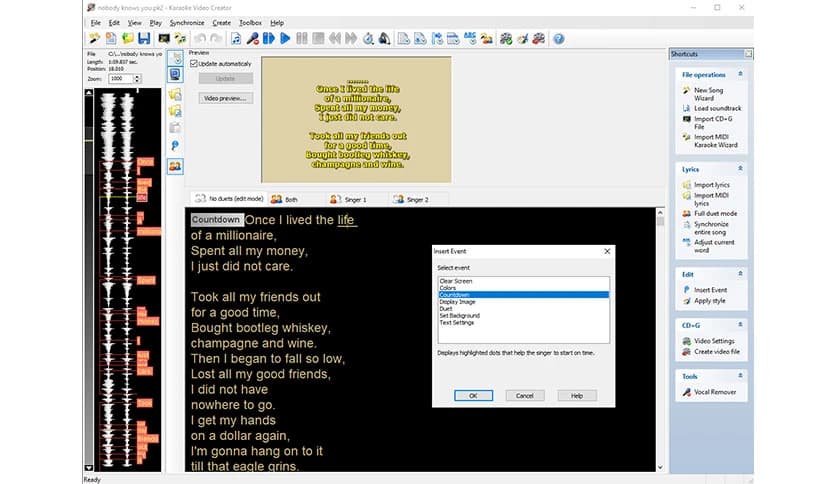Screen dimensions: 836x484
Task: Collapse the Tools shortcuts section
Action: (740, 376)
